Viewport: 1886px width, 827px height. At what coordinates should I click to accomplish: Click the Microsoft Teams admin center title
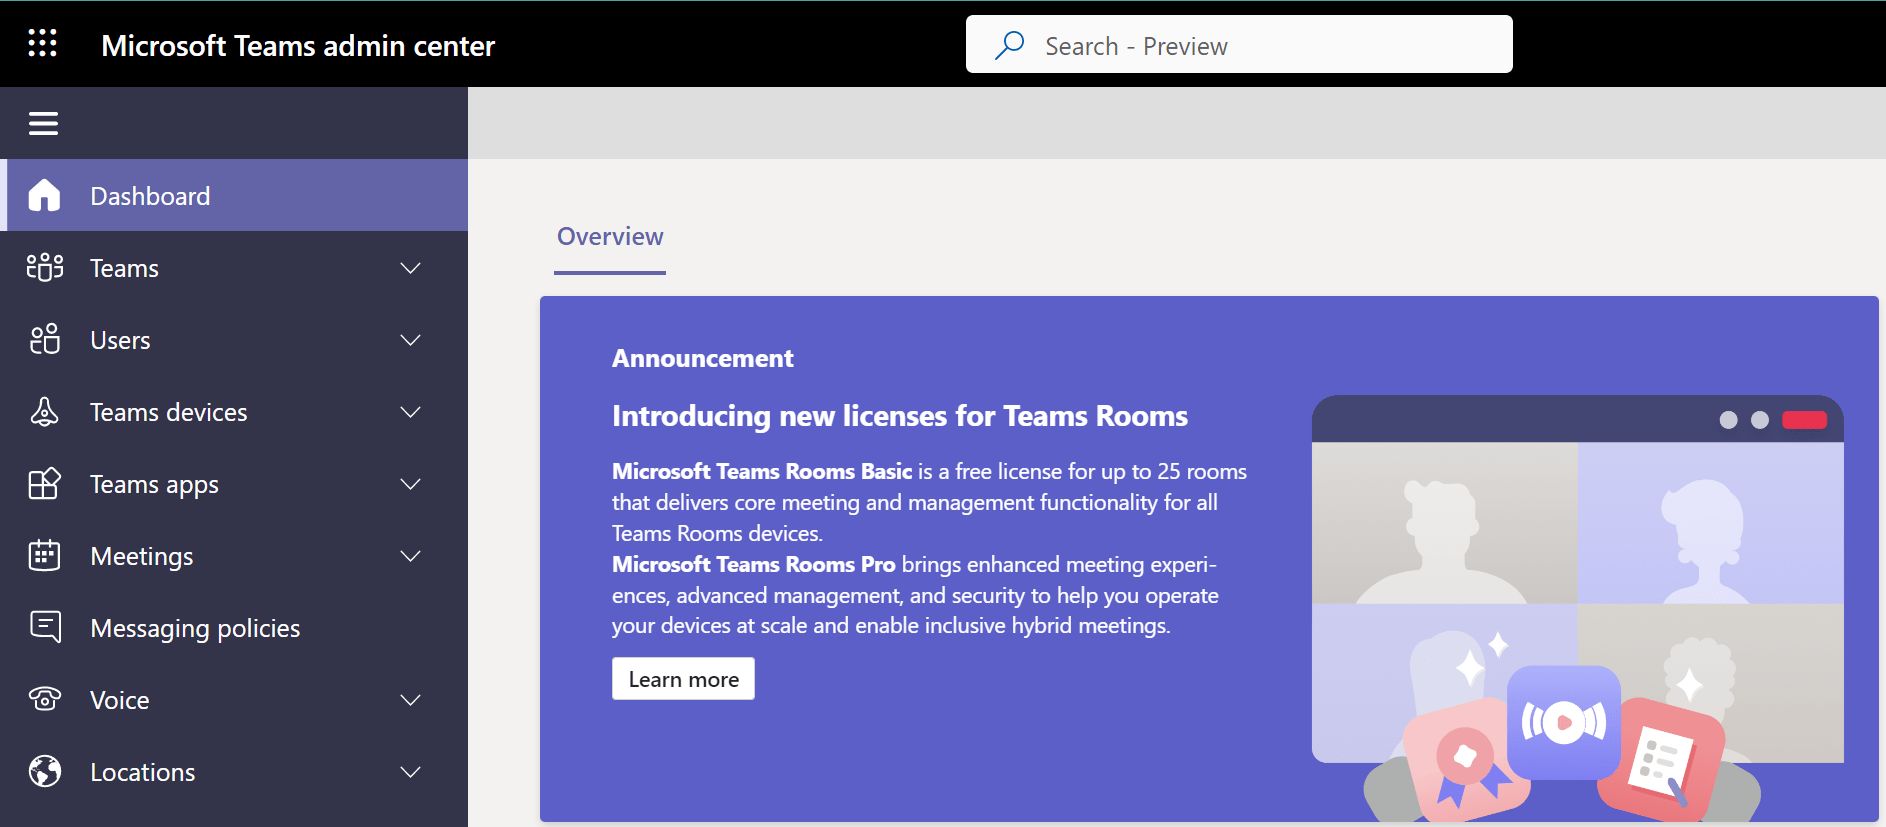(x=298, y=46)
